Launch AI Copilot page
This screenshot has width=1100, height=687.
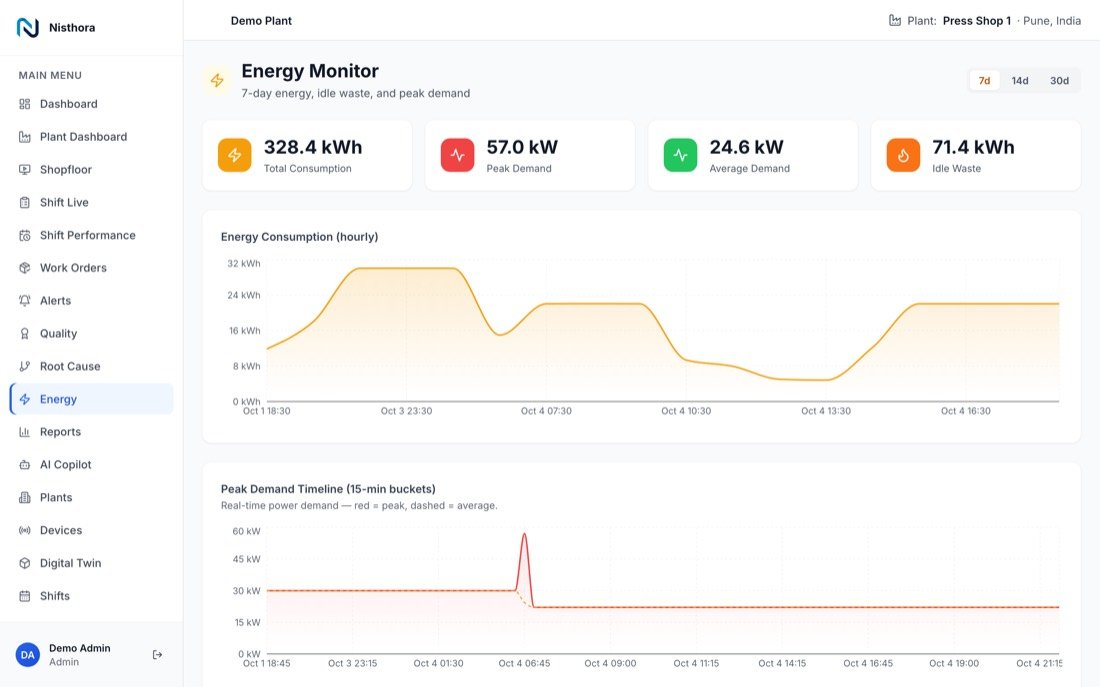[92, 465]
